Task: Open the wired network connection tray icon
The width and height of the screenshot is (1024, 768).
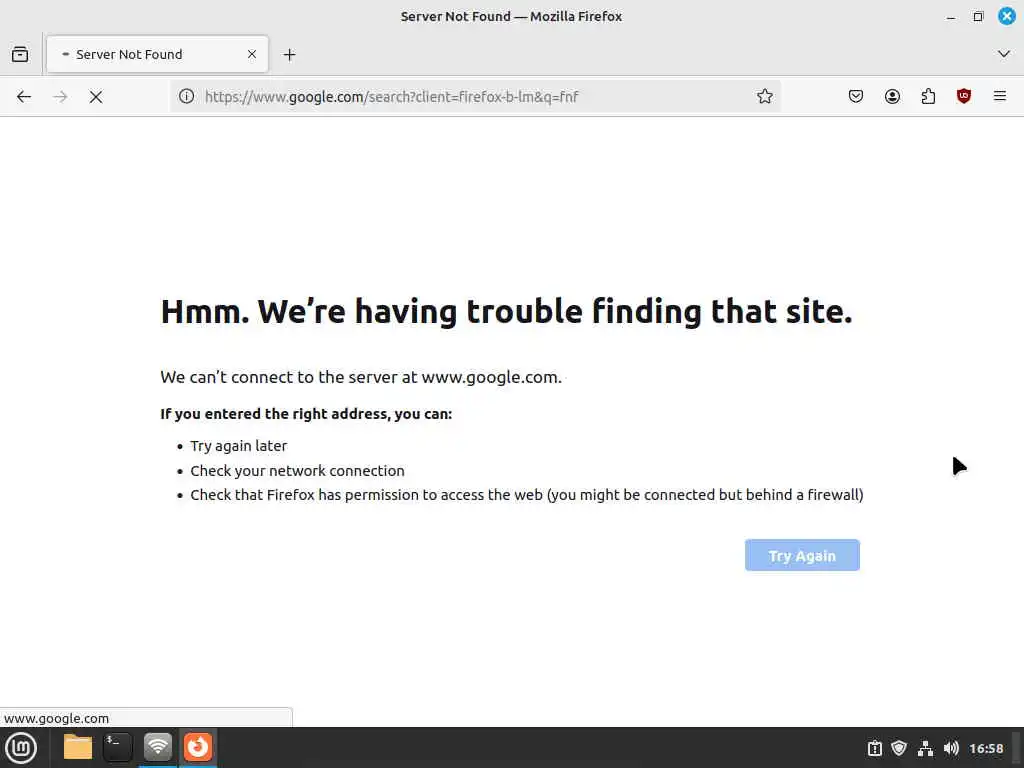Action: coord(925,748)
